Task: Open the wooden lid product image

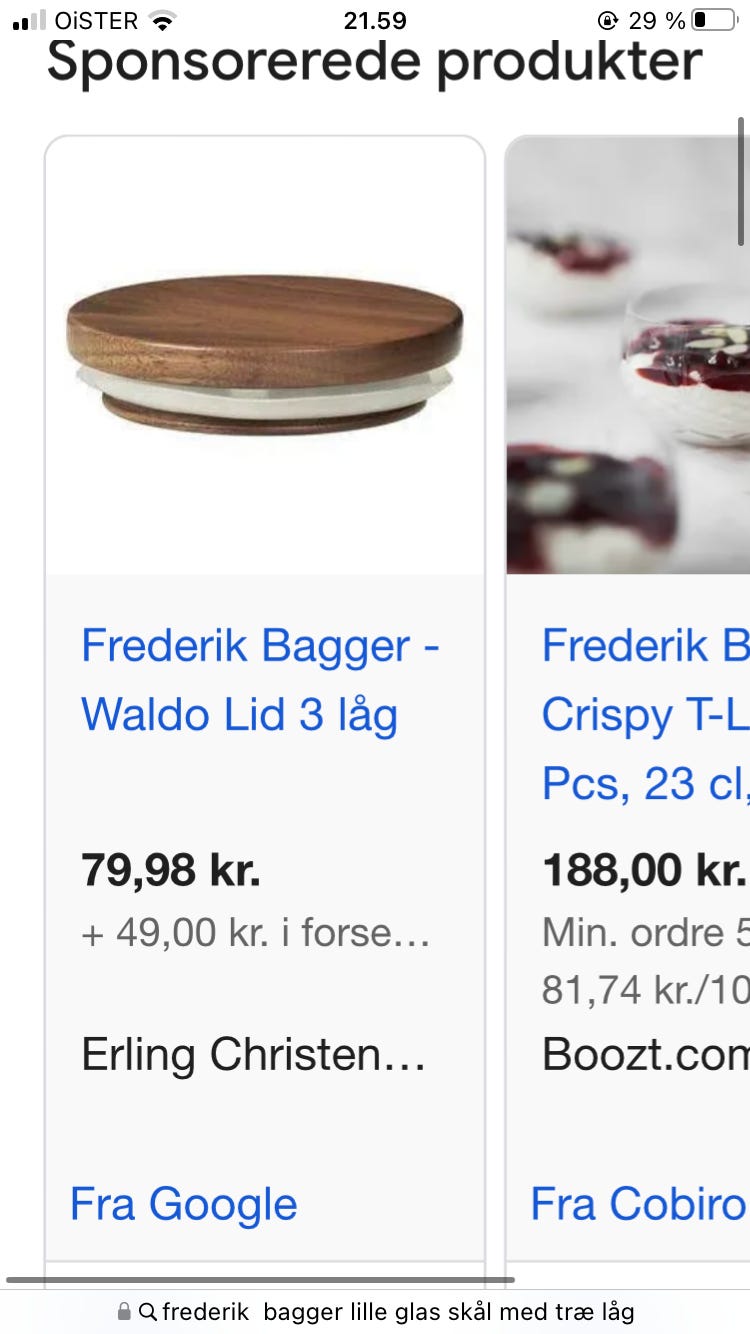Action: [265, 355]
